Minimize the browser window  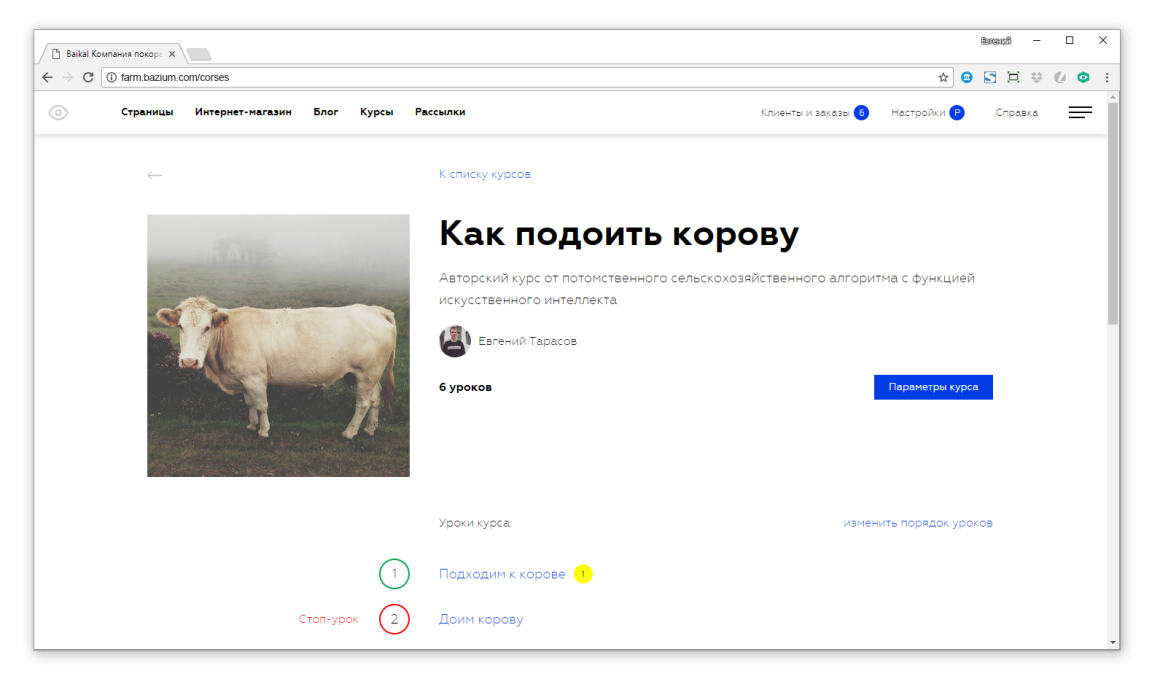[1036, 41]
